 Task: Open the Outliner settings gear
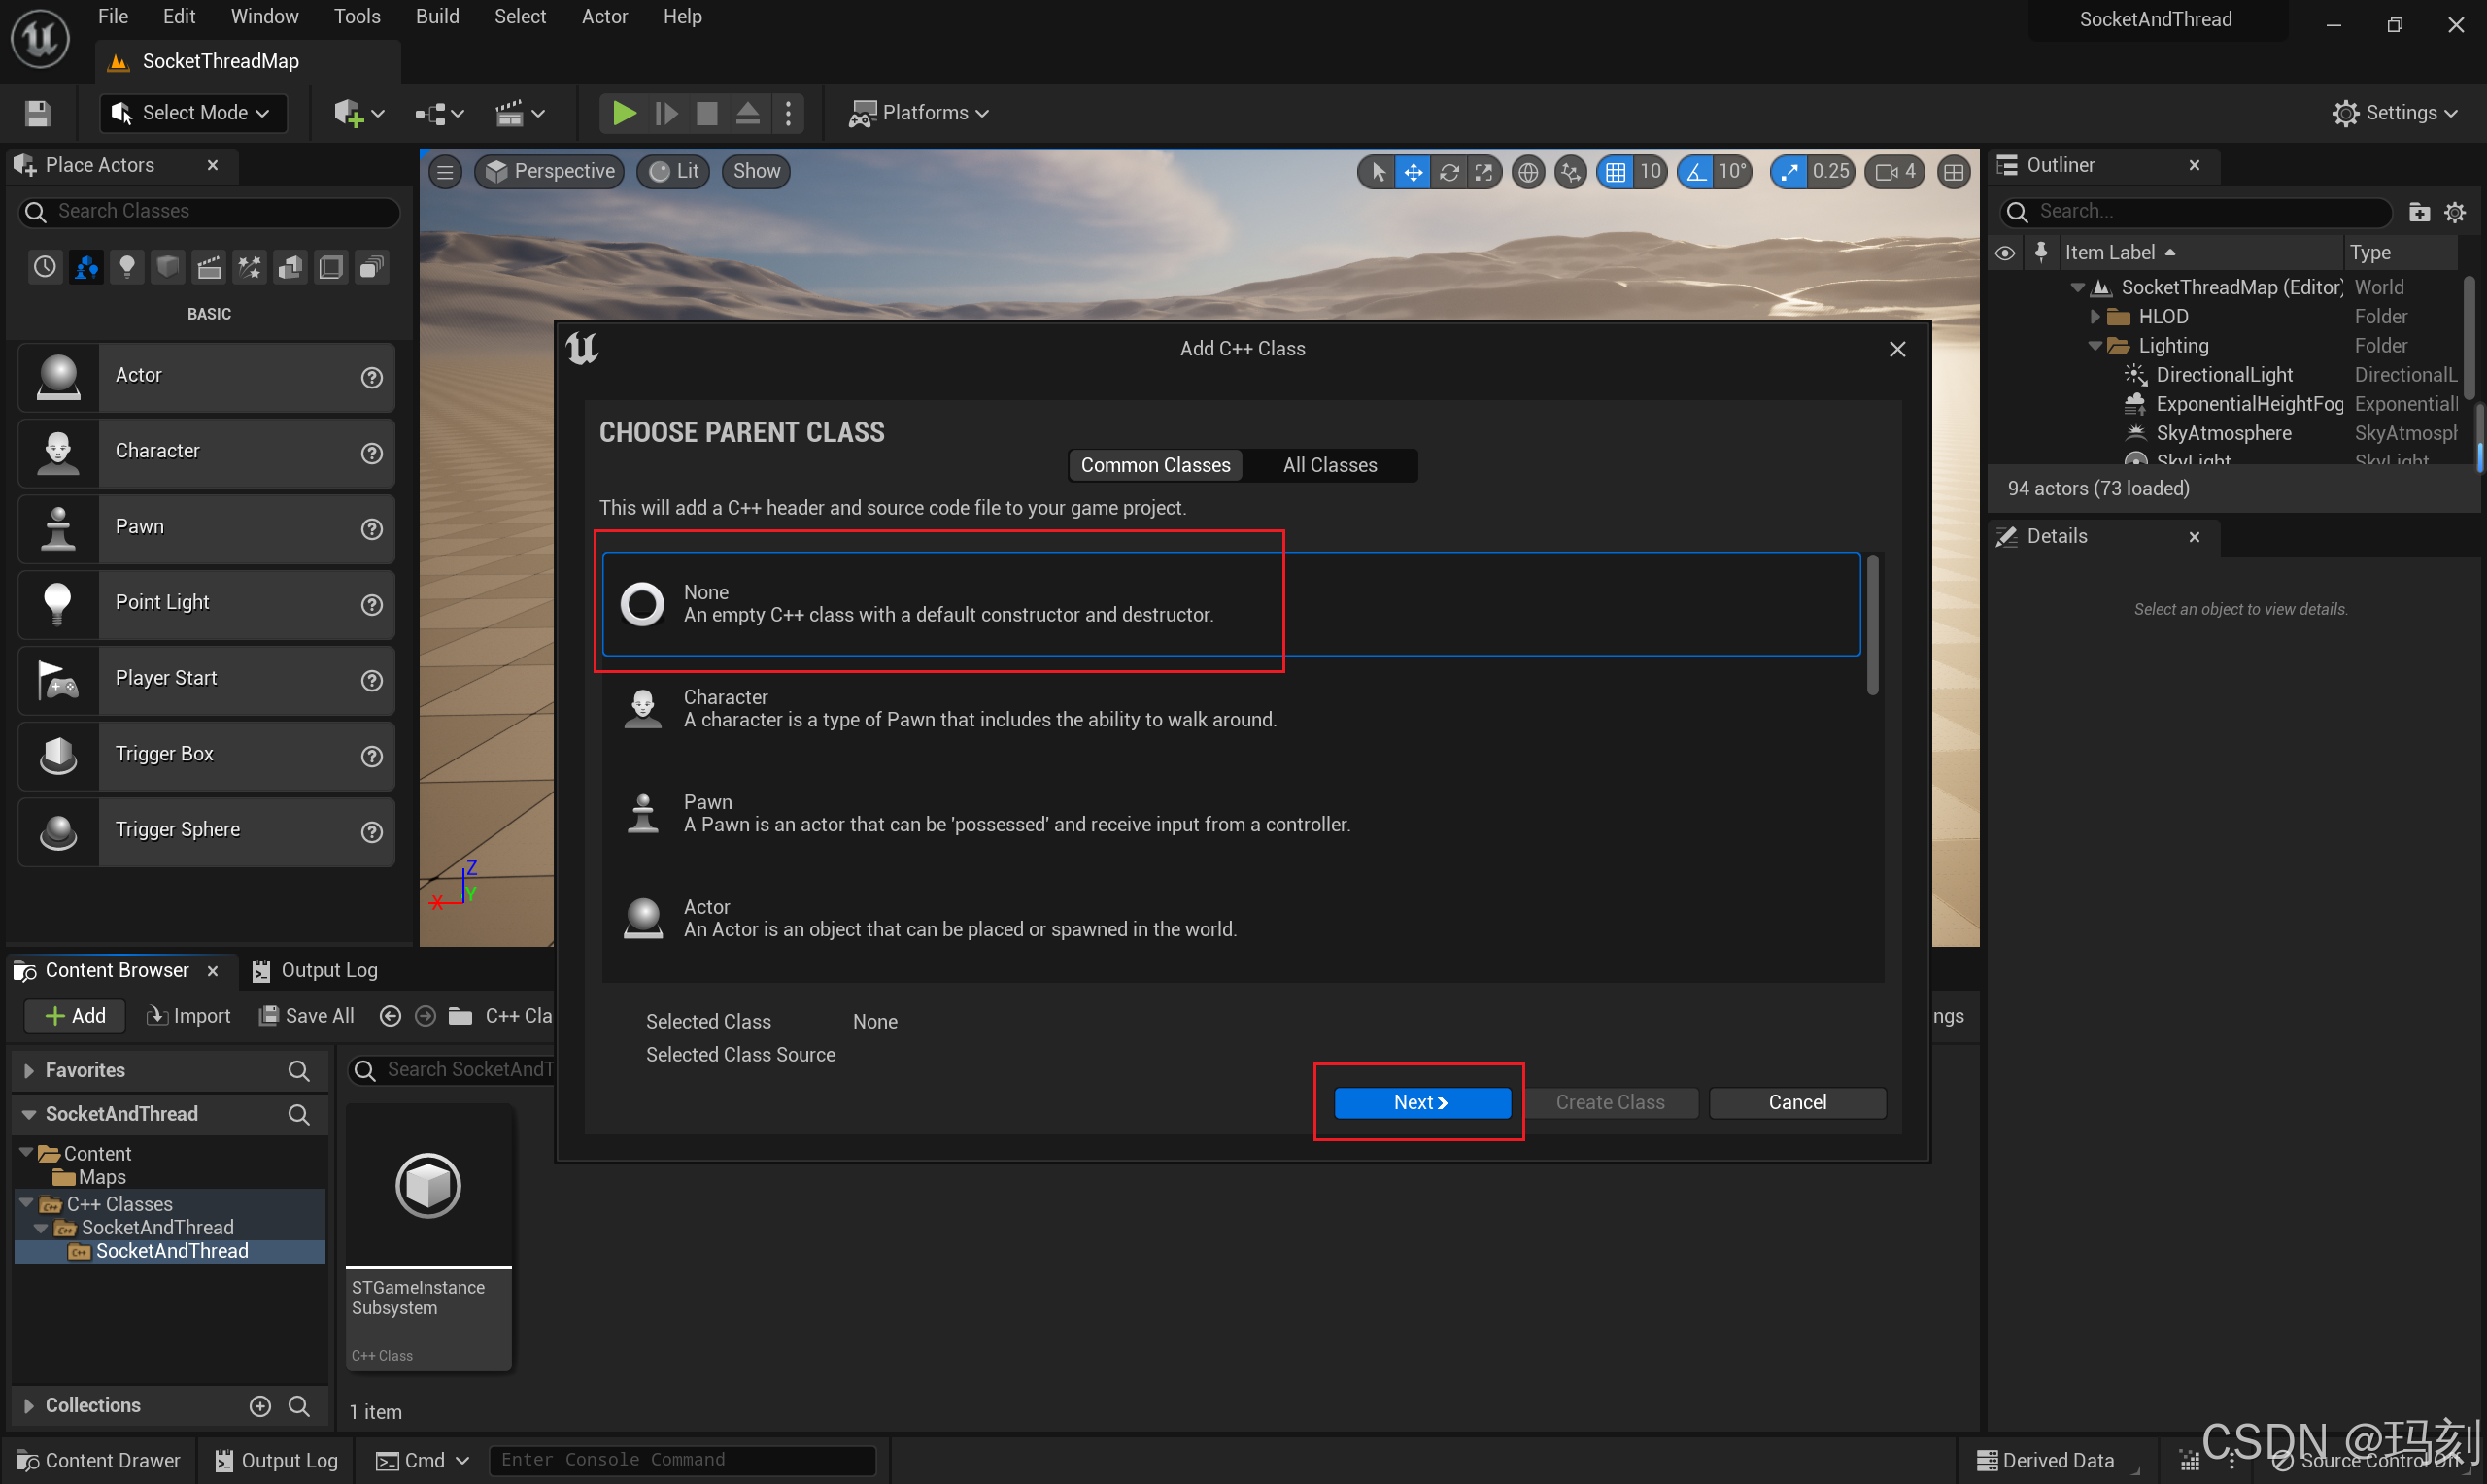click(2454, 212)
